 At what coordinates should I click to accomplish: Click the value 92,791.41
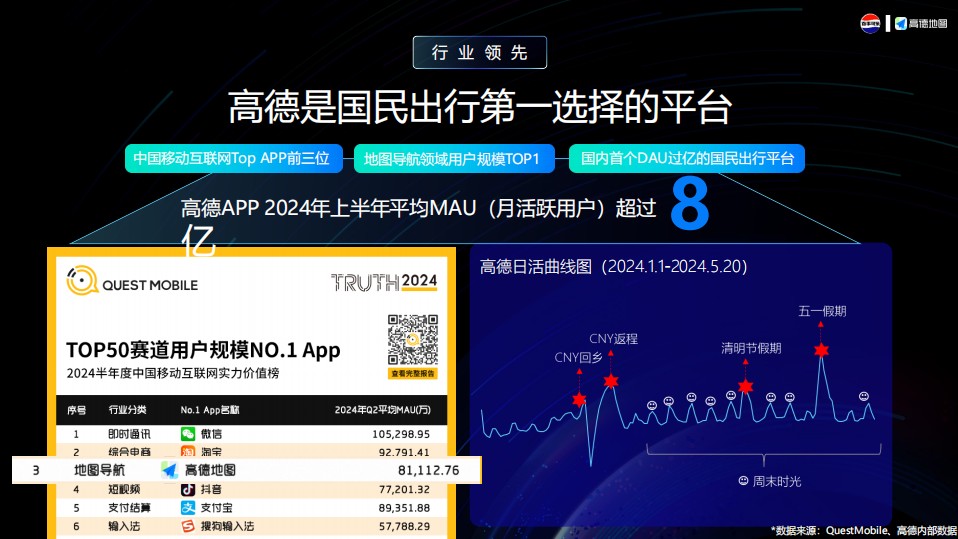tap(404, 452)
